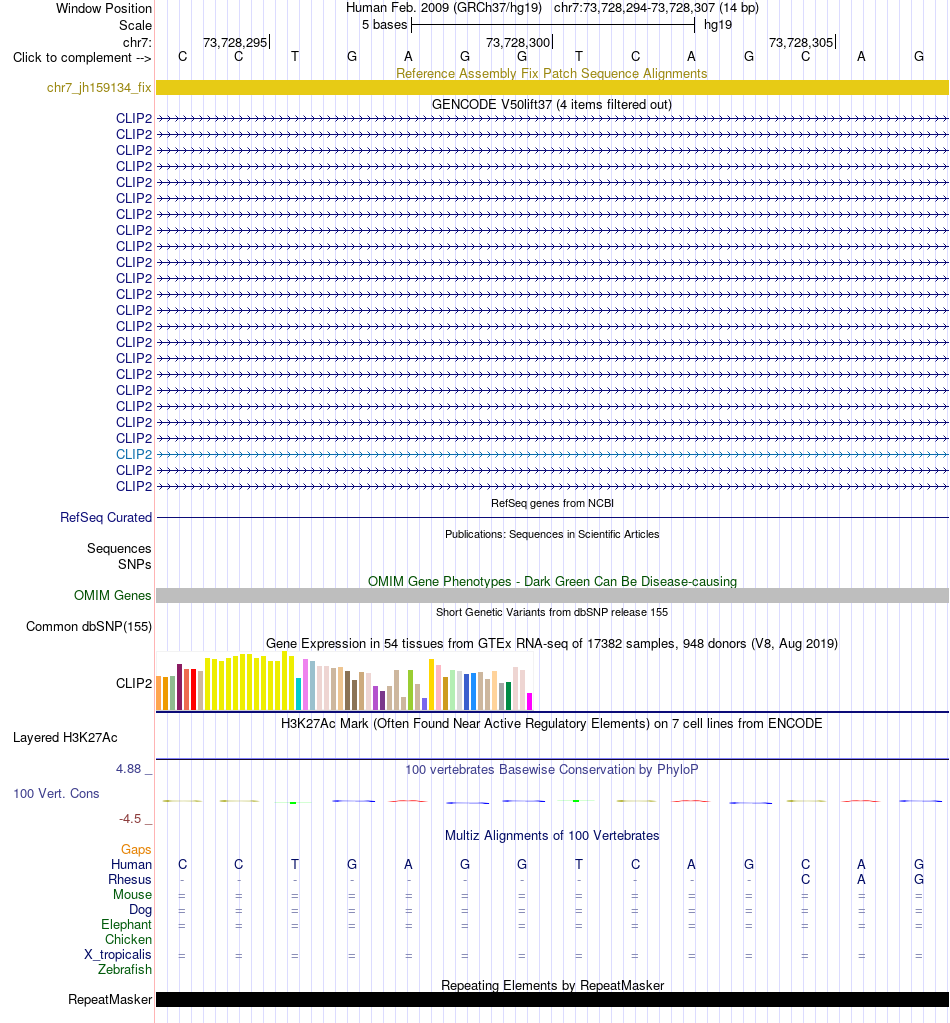Click the CLIP2 label beside GTEx bar chart

[x=134, y=683]
